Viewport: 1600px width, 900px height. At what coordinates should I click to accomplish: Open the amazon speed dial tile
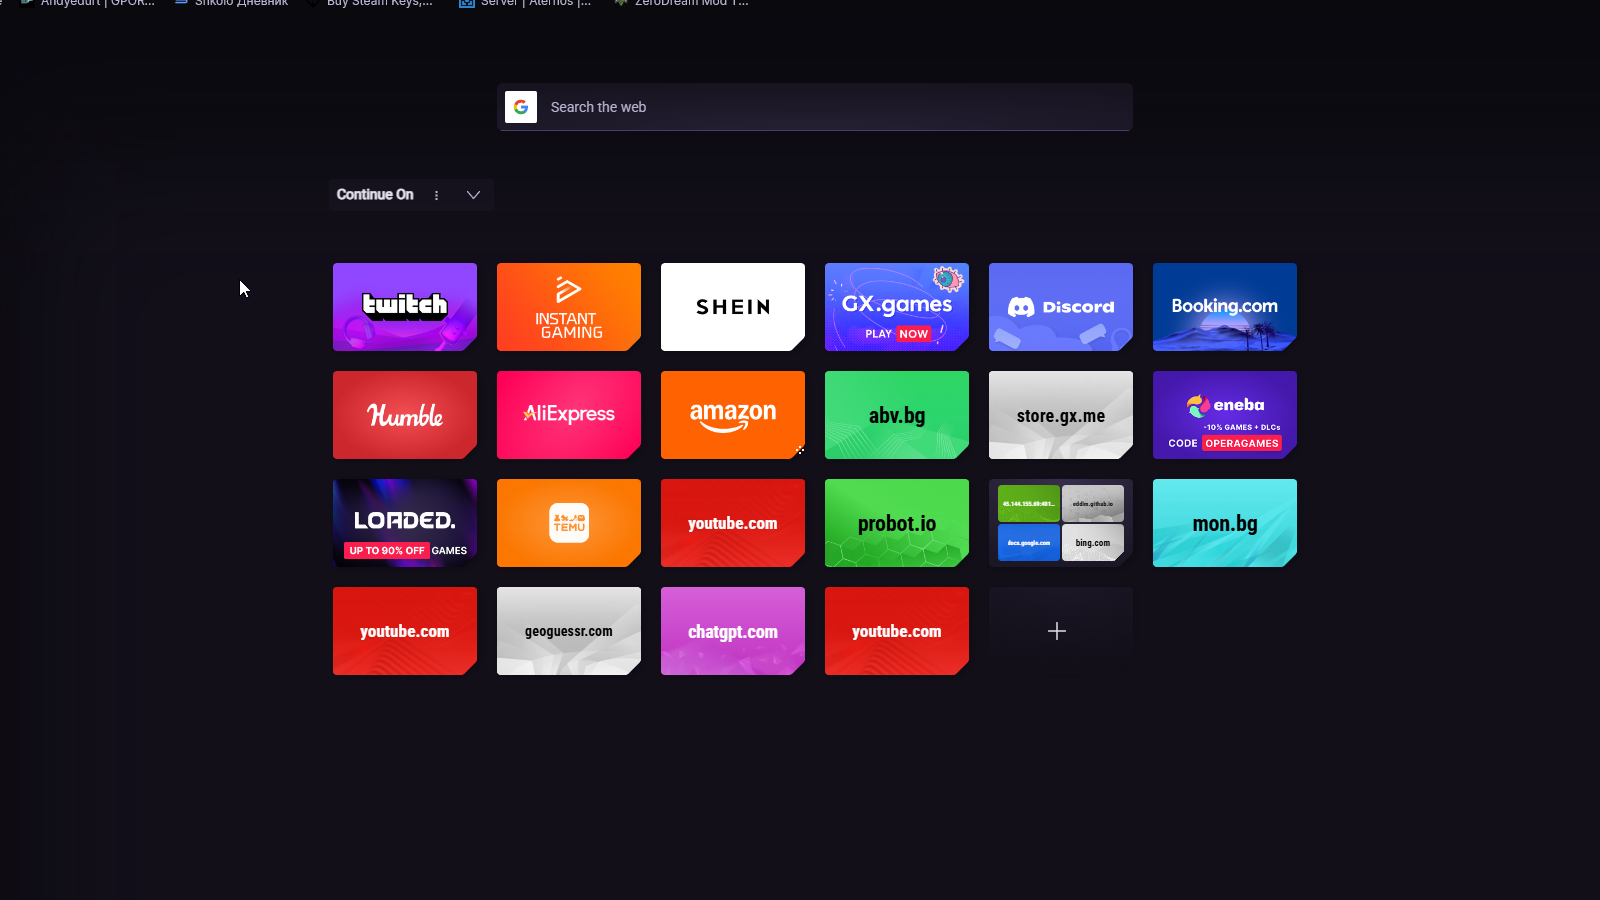pos(733,415)
